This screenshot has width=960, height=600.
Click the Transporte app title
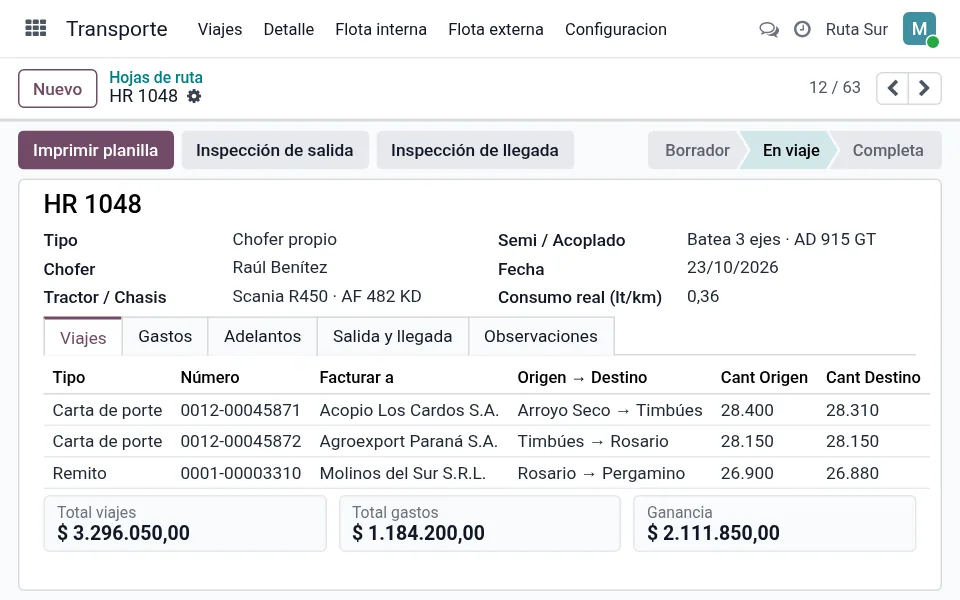tap(117, 29)
